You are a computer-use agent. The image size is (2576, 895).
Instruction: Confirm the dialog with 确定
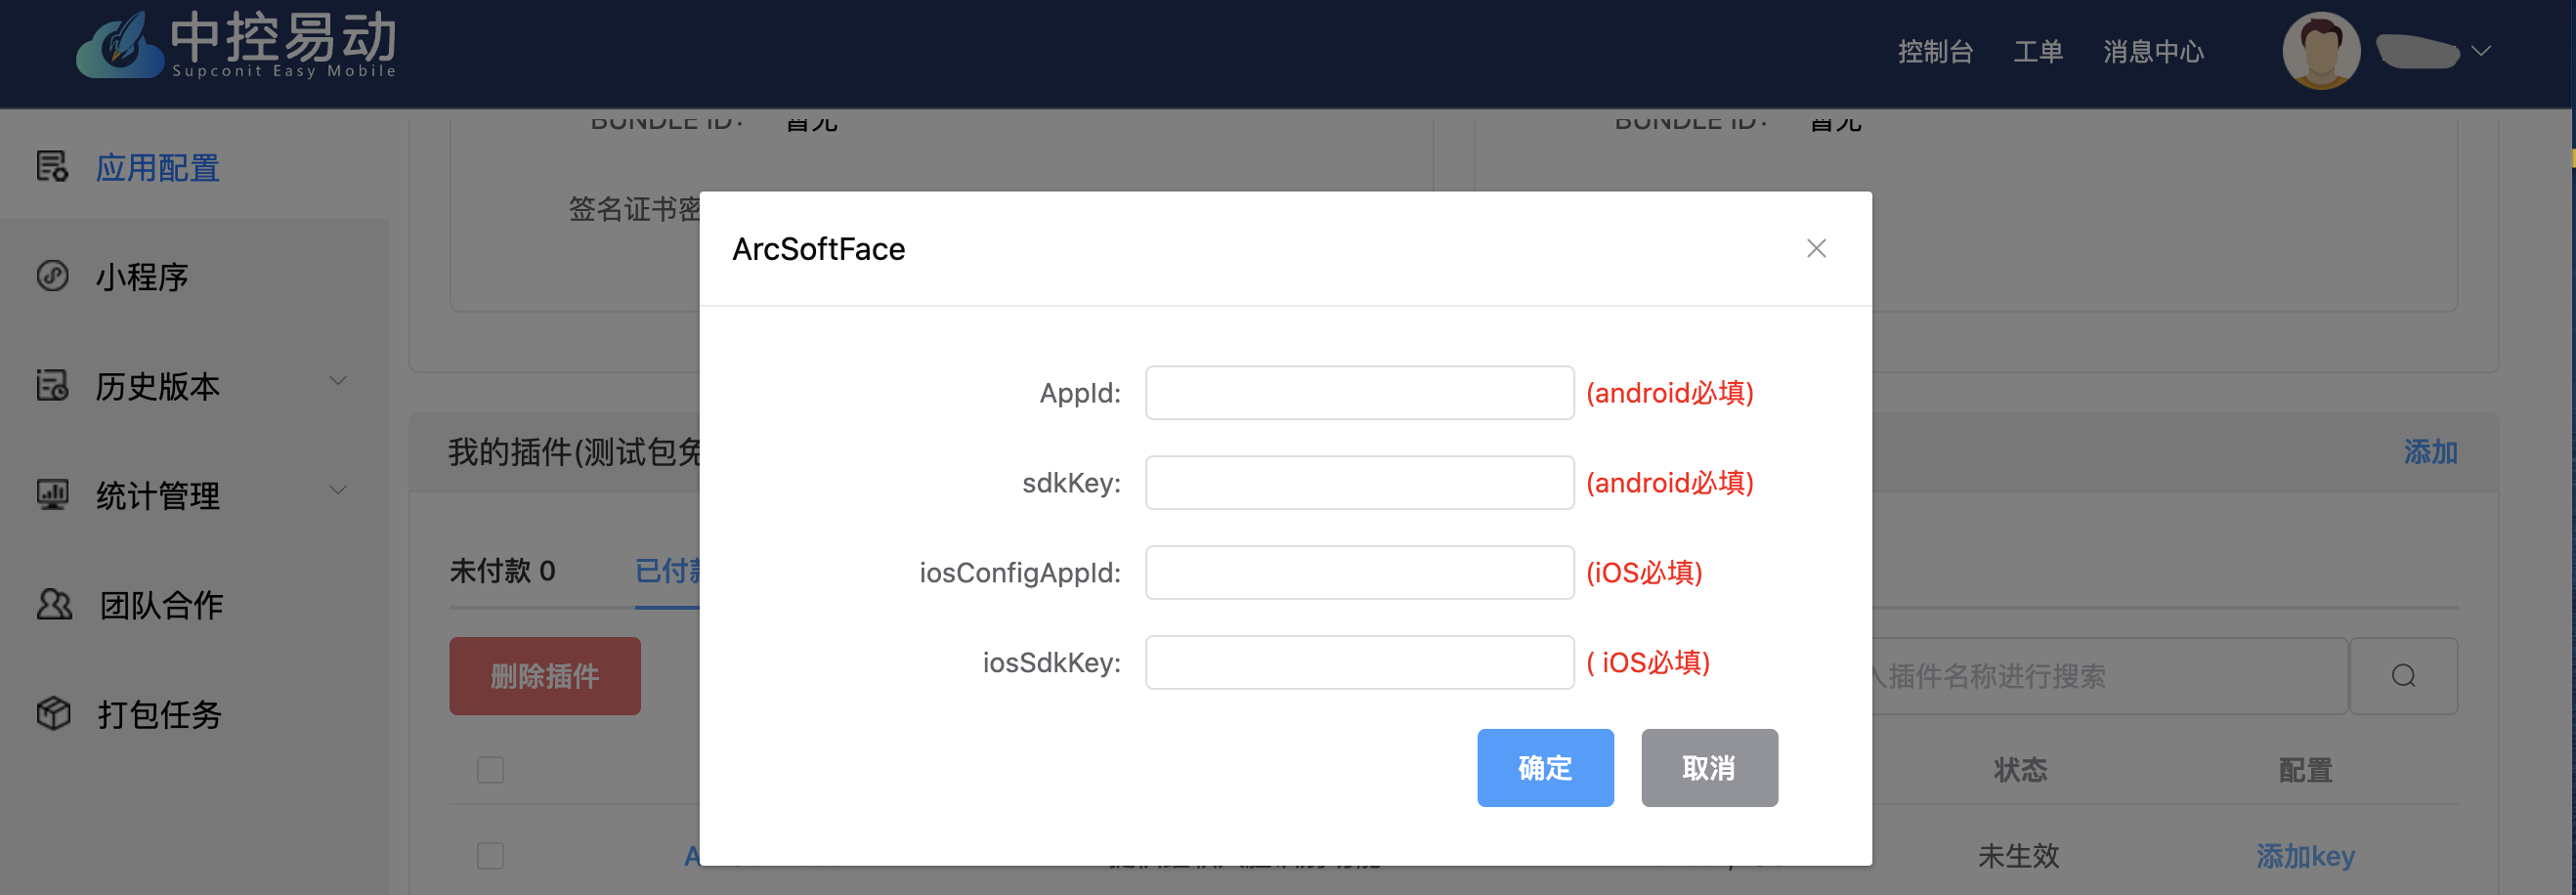point(1545,767)
